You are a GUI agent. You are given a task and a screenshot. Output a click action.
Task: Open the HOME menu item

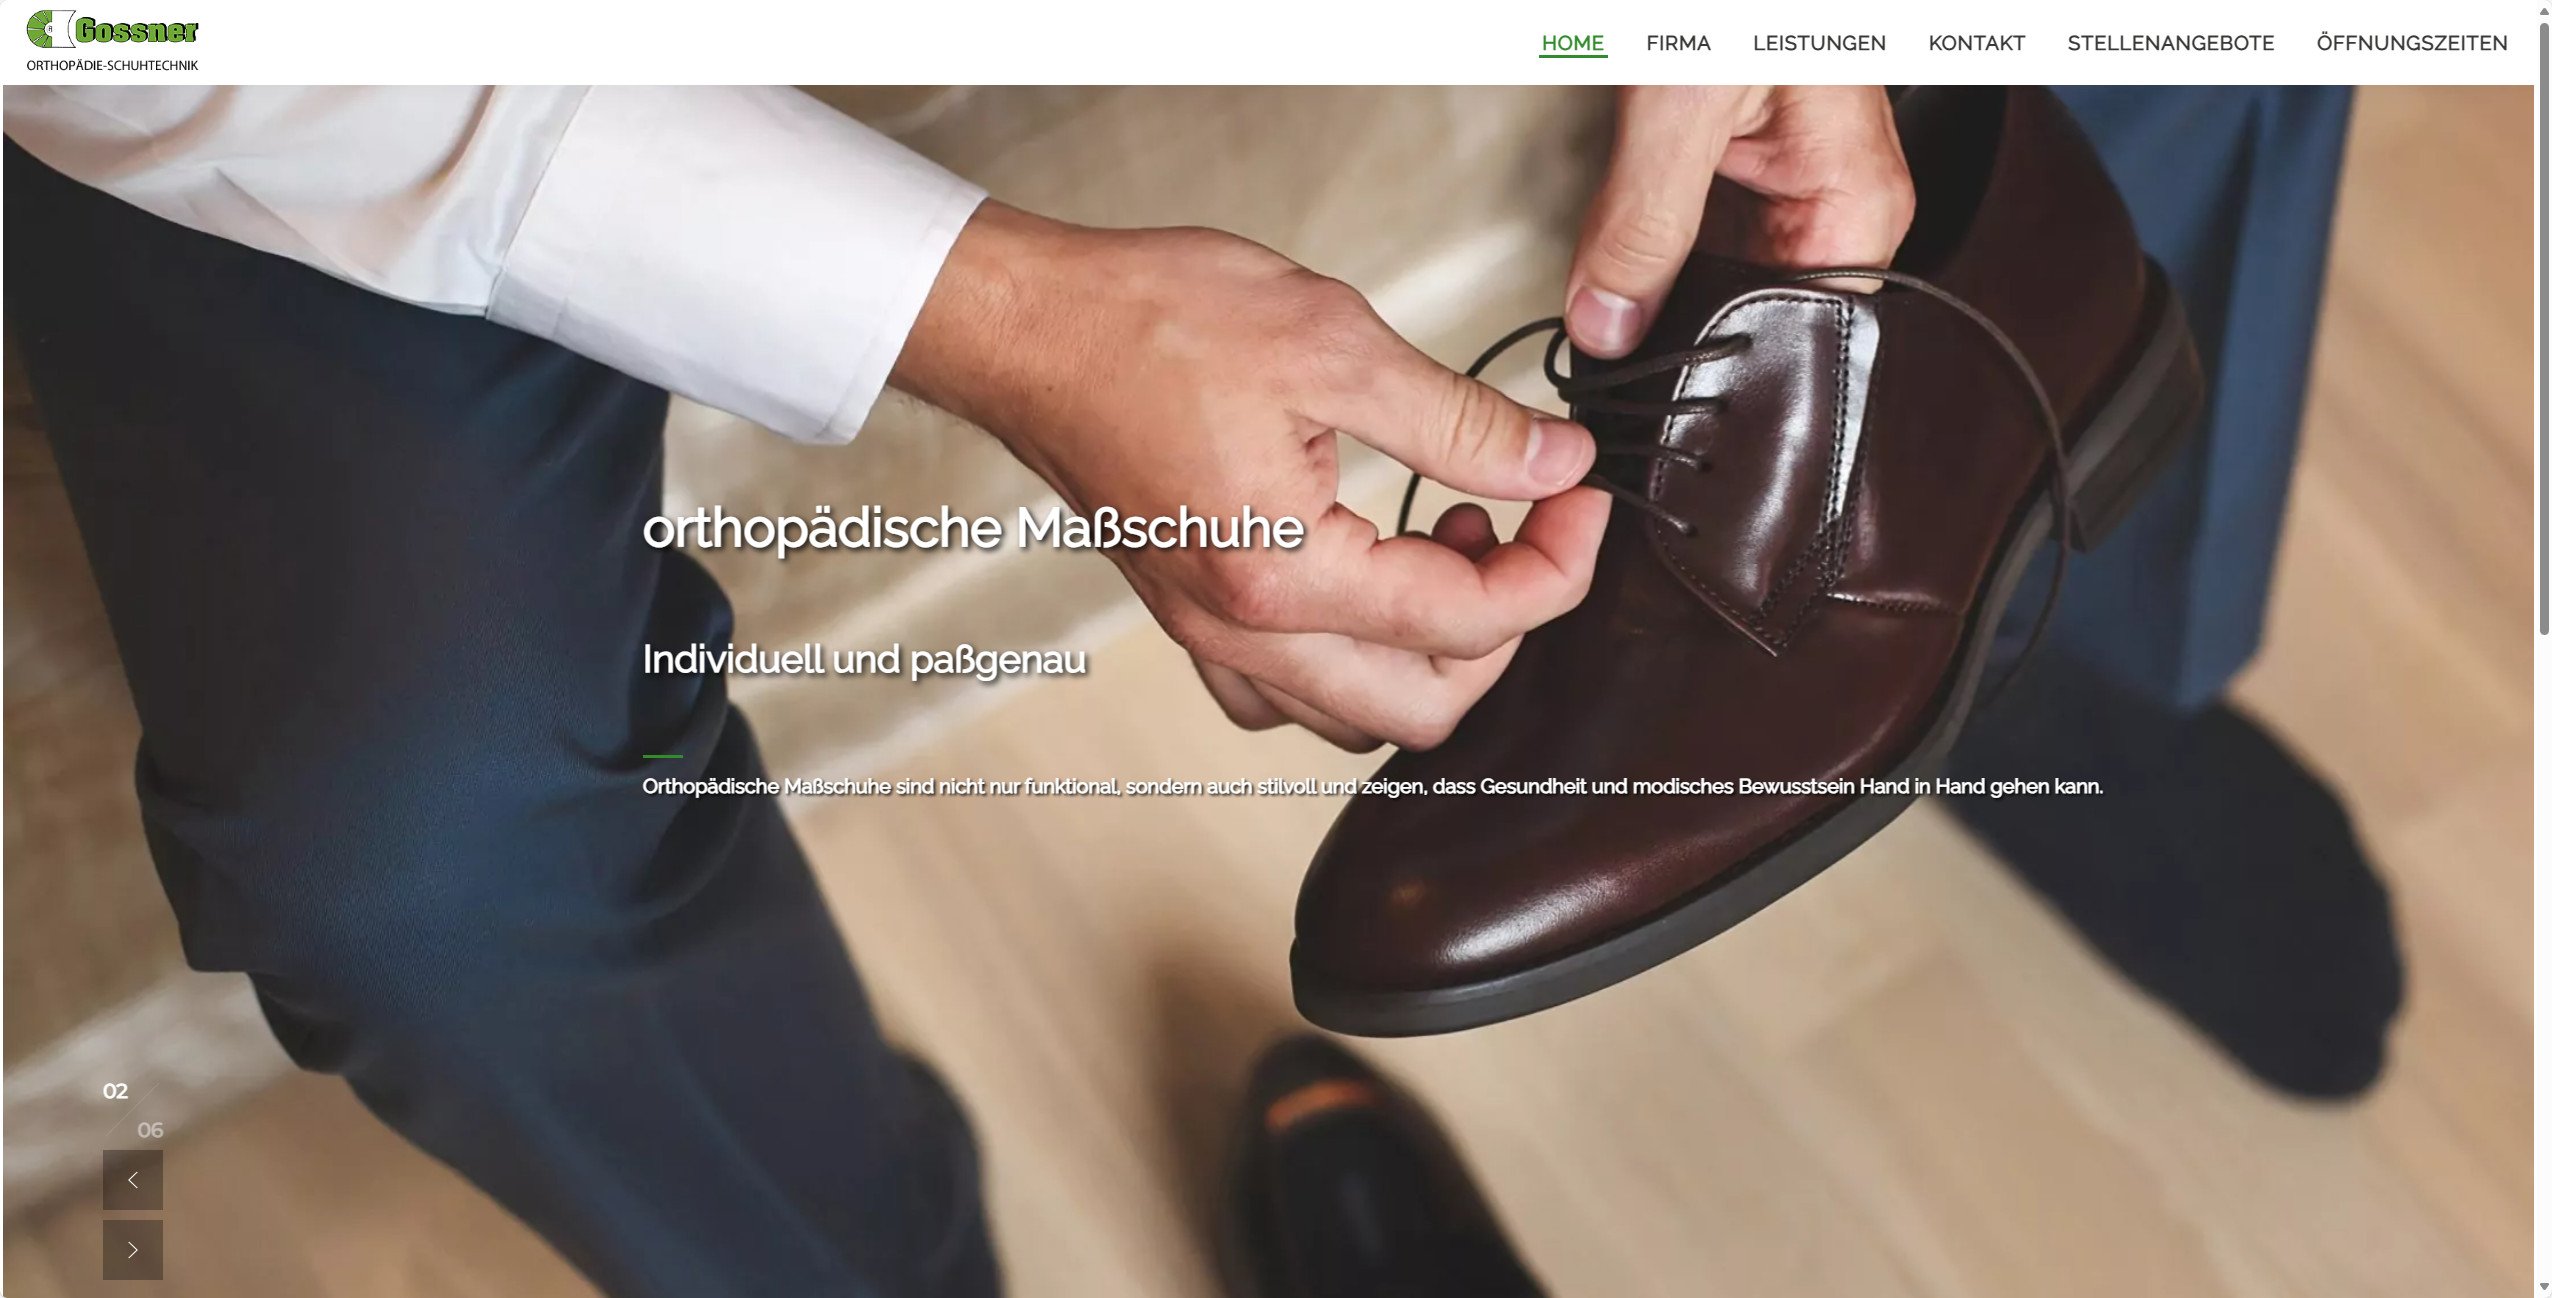(x=1572, y=43)
